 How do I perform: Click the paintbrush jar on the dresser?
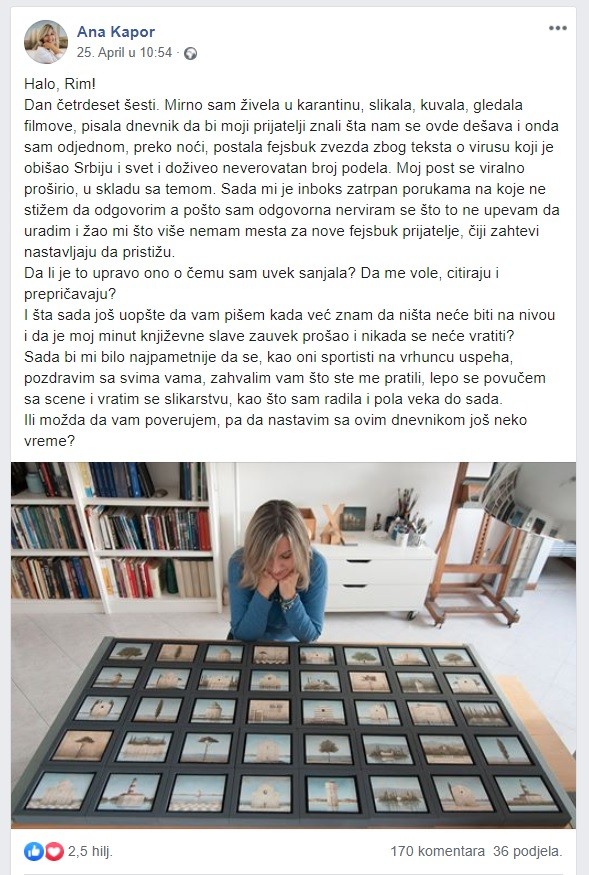pyautogui.click(x=412, y=525)
